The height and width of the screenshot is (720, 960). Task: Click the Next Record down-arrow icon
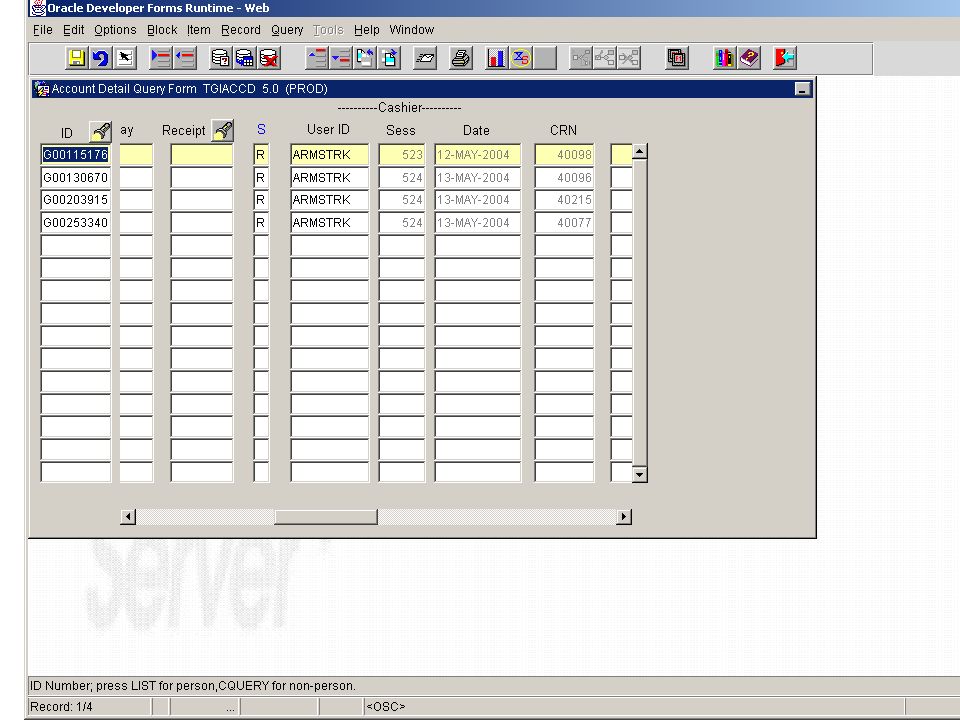(340, 58)
